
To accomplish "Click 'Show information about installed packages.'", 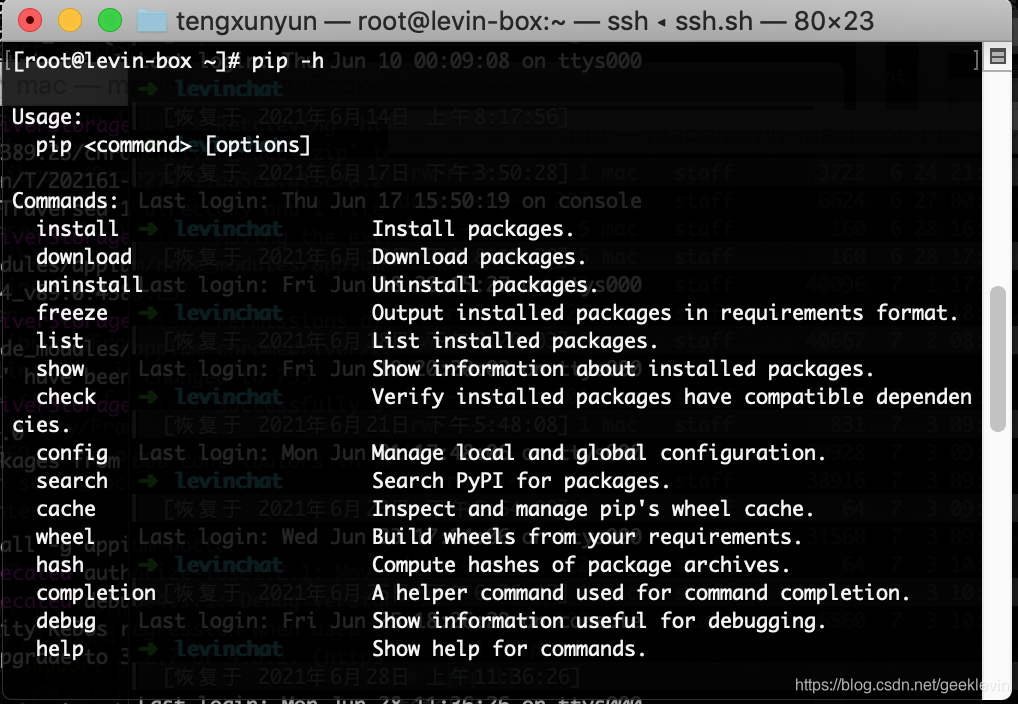I will tap(623, 369).
